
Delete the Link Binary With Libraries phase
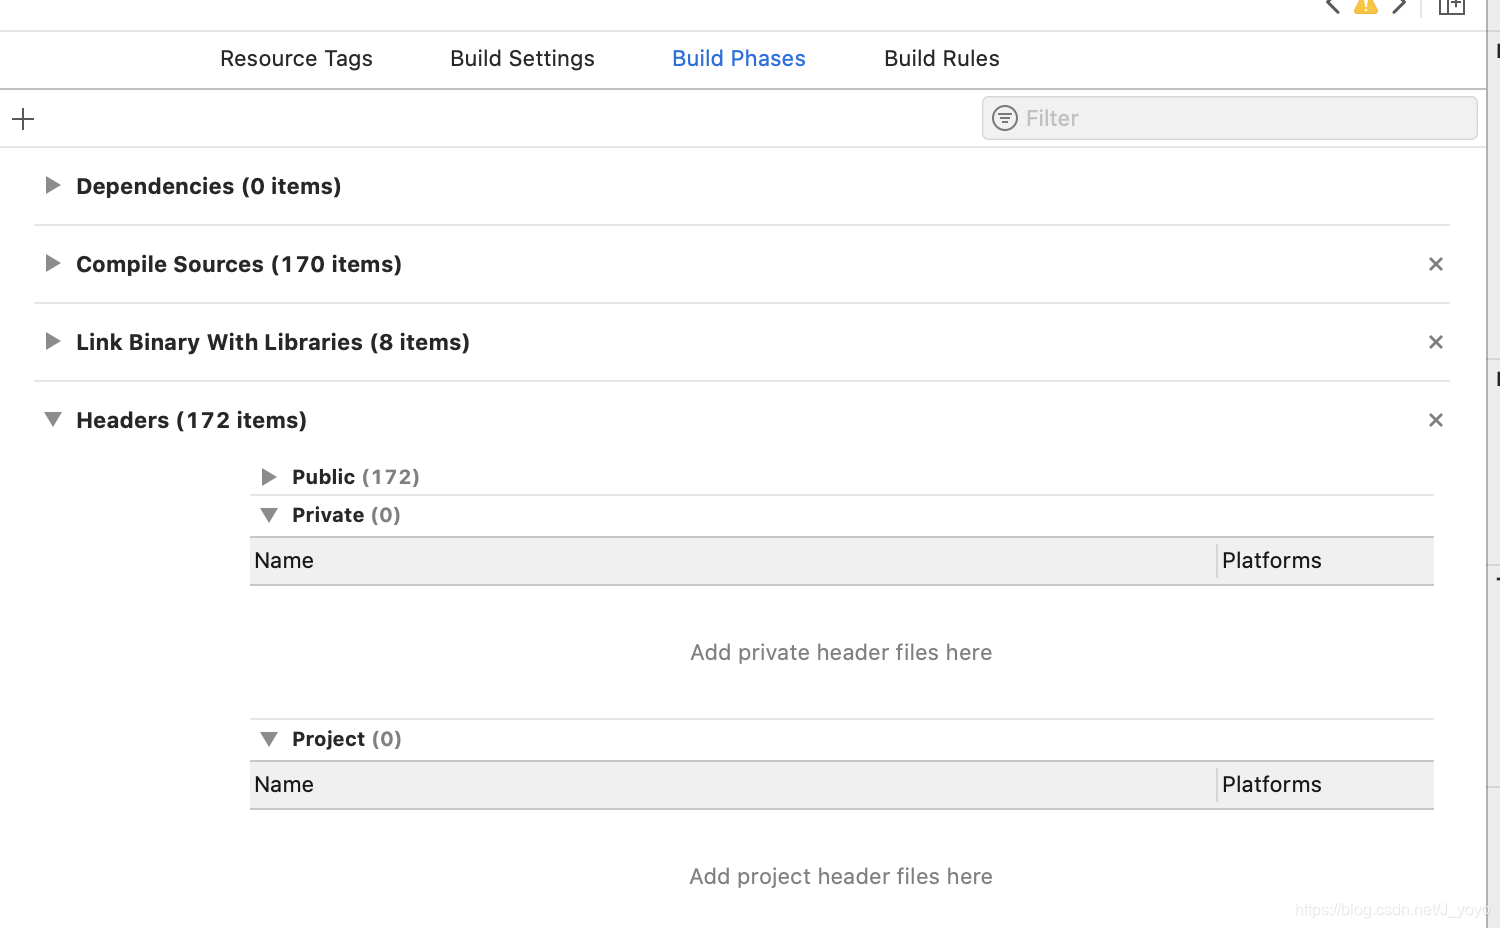(x=1436, y=342)
